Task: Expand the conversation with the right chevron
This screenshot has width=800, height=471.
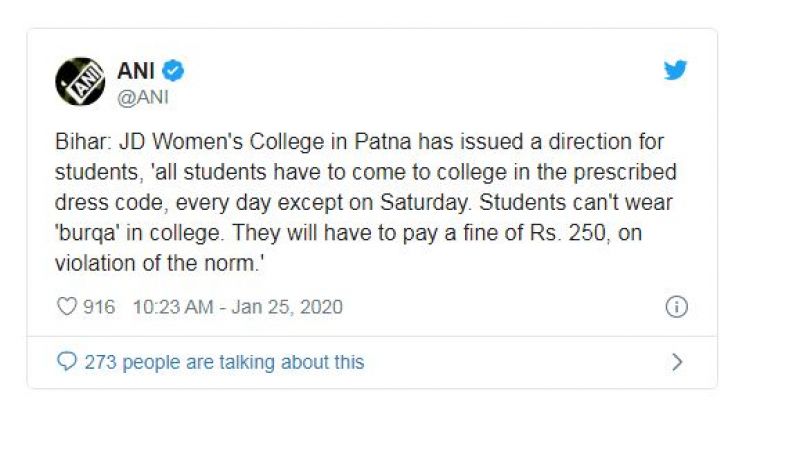Action: click(x=677, y=362)
